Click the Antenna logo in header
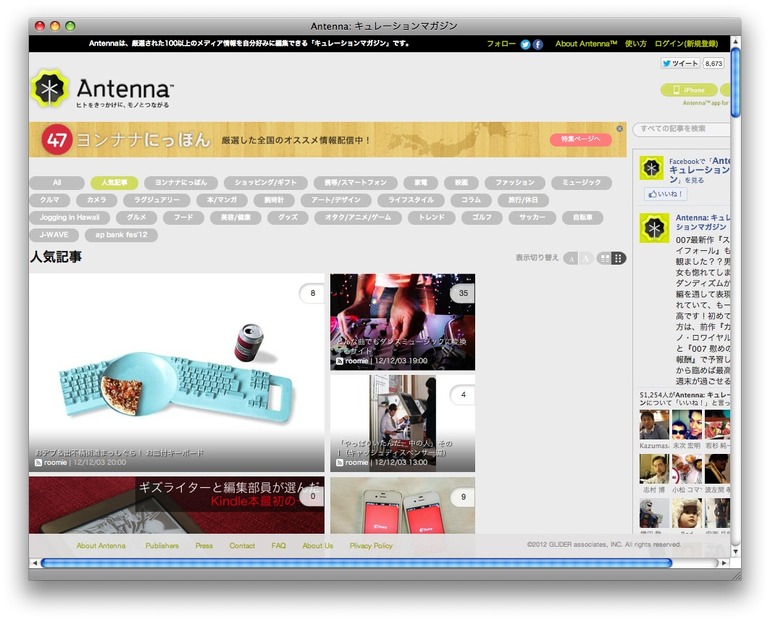The width and height of the screenshot is (770, 620). [x=102, y=89]
